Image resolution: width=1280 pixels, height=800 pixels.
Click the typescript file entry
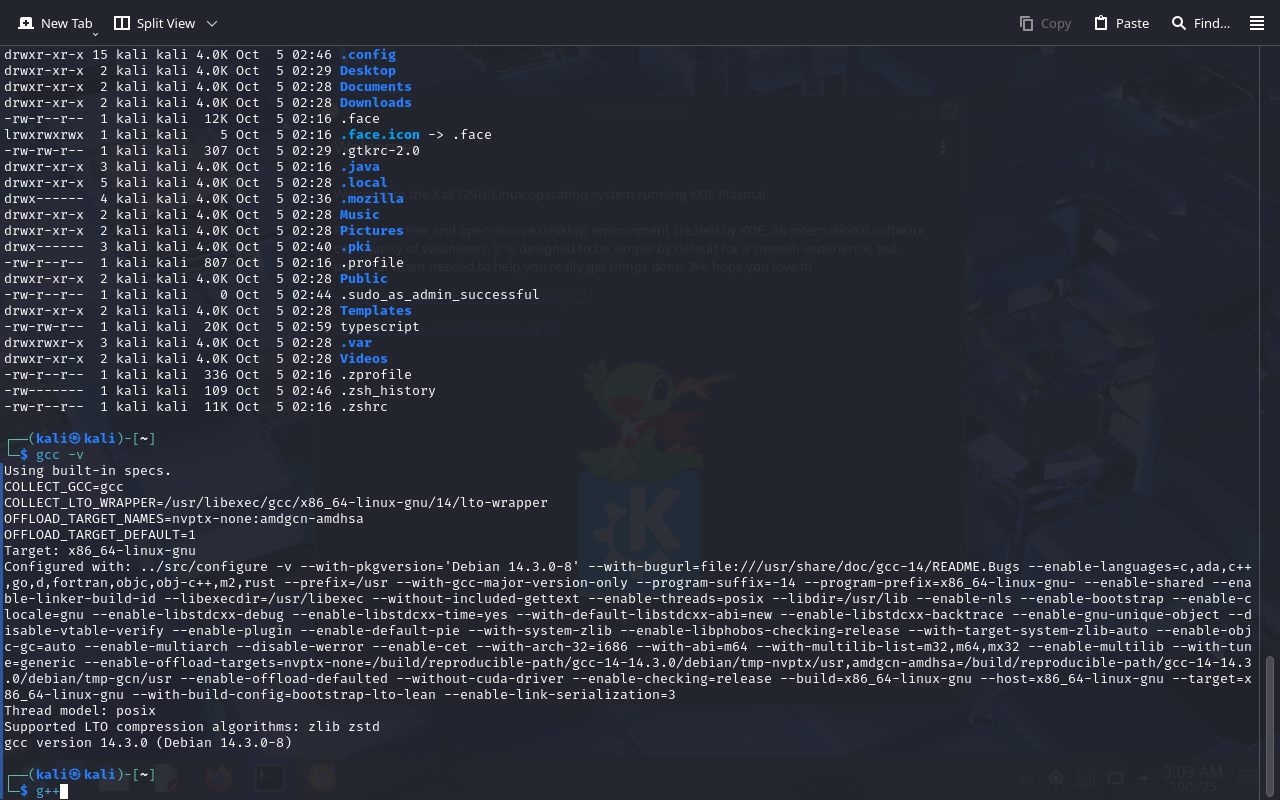(x=379, y=327)
